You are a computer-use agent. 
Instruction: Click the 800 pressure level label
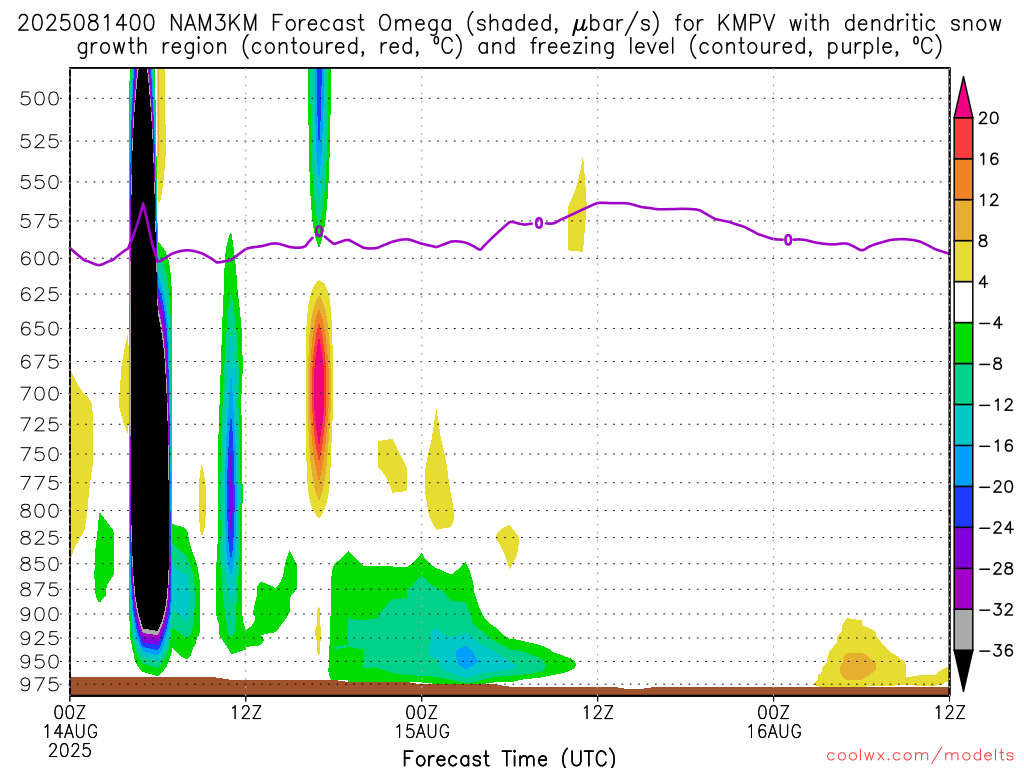(x=40, y=511)
